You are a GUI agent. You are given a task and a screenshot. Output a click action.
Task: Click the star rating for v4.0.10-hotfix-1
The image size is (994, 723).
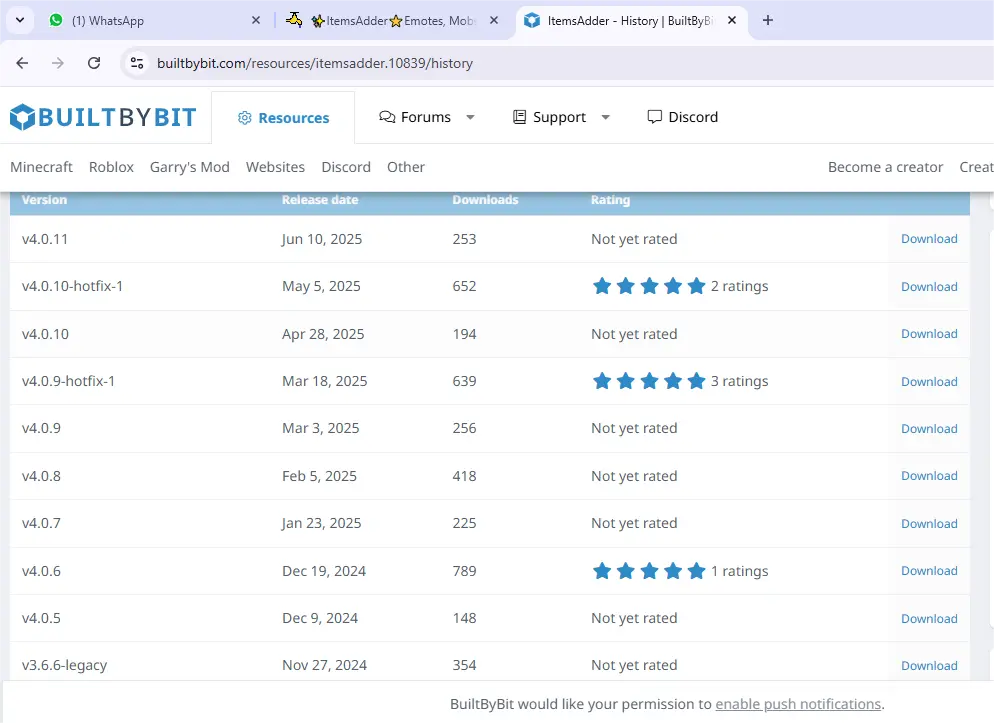pyautogui.click(x=649, y=286)
